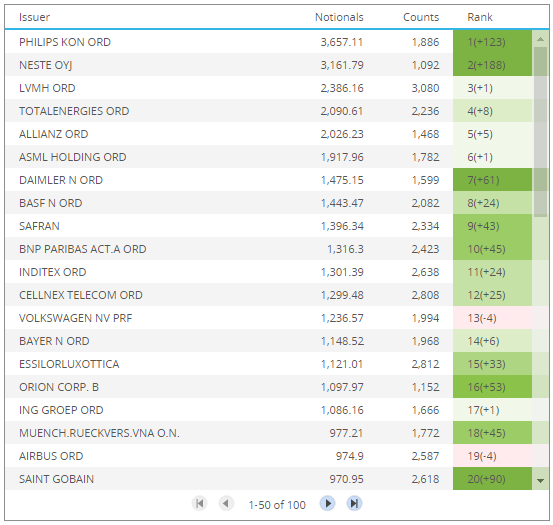553x525 pixels.
Task: Click the count value 2,812
Action: [425, 364]
